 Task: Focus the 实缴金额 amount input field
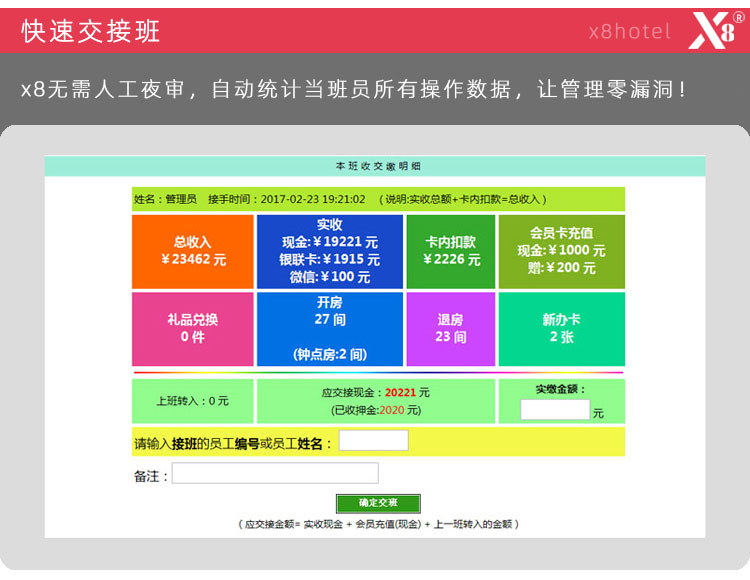(x=555, y=410)
